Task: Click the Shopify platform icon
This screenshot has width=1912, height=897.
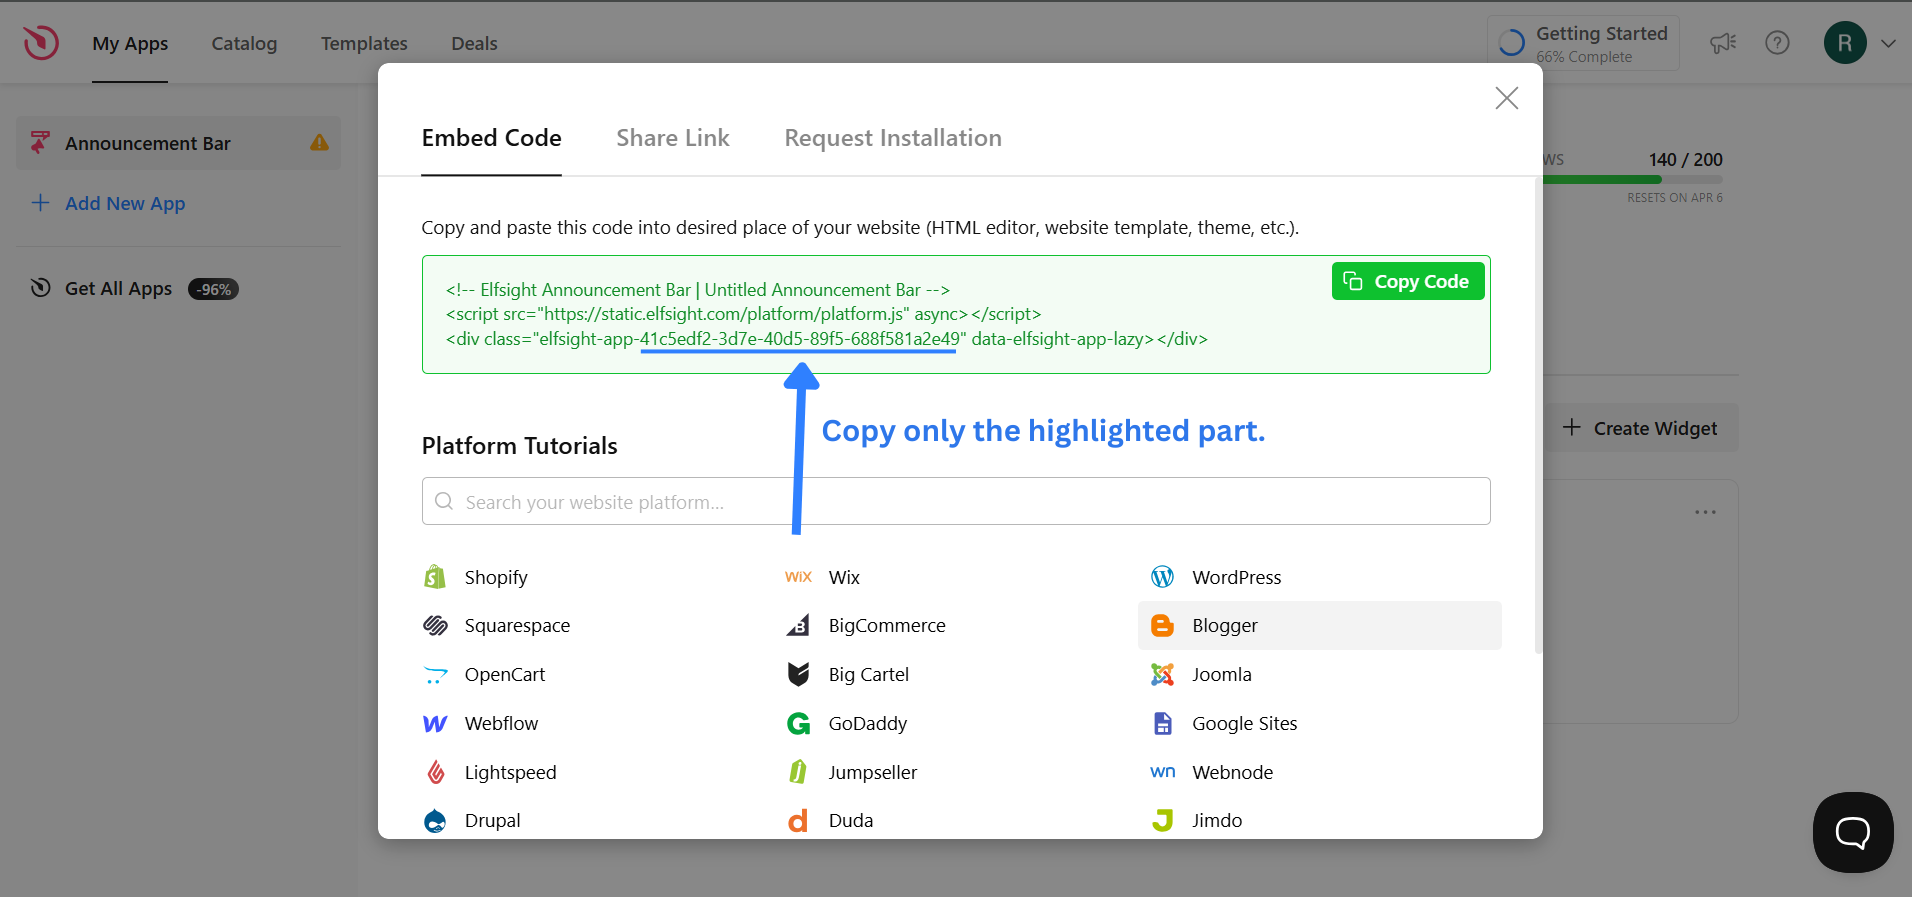Action: coord(435,577)
